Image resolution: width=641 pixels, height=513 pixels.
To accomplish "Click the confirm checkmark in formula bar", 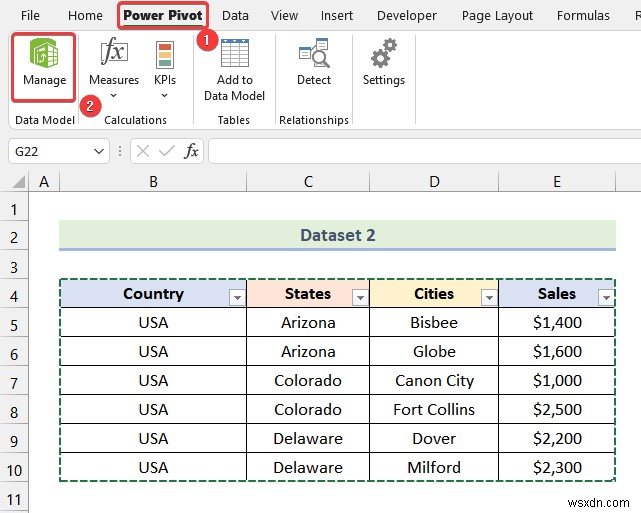I will pyautogui.click(x=166, y=151).
